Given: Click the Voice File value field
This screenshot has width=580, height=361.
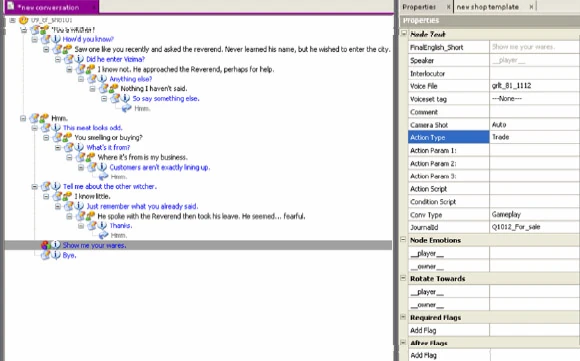Looking at the screenshot, I should 535,86.
